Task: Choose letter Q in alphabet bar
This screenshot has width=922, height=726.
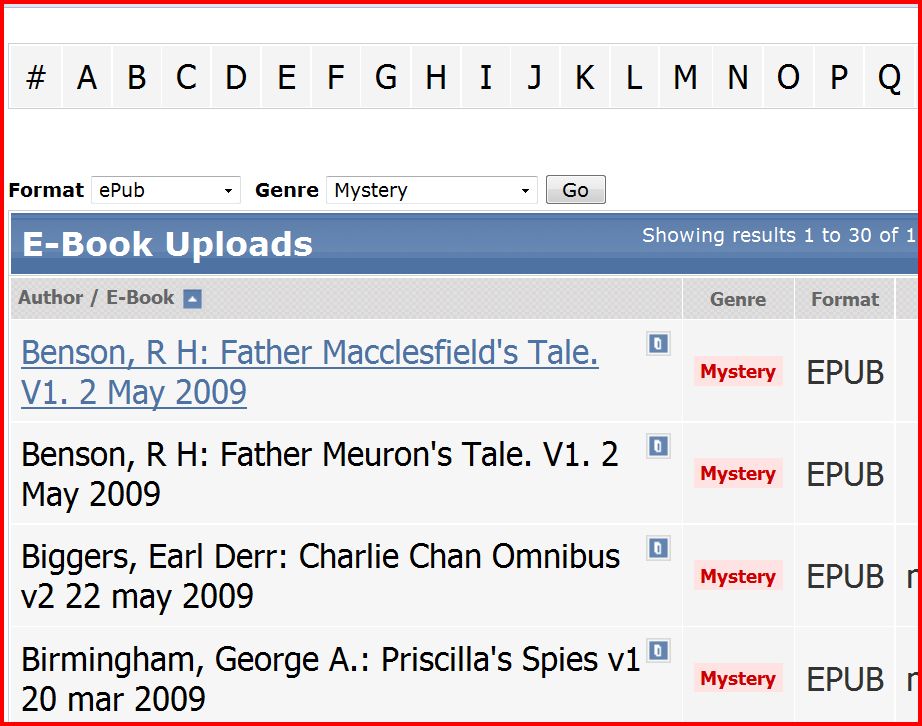Action: (x=889, y=77)
